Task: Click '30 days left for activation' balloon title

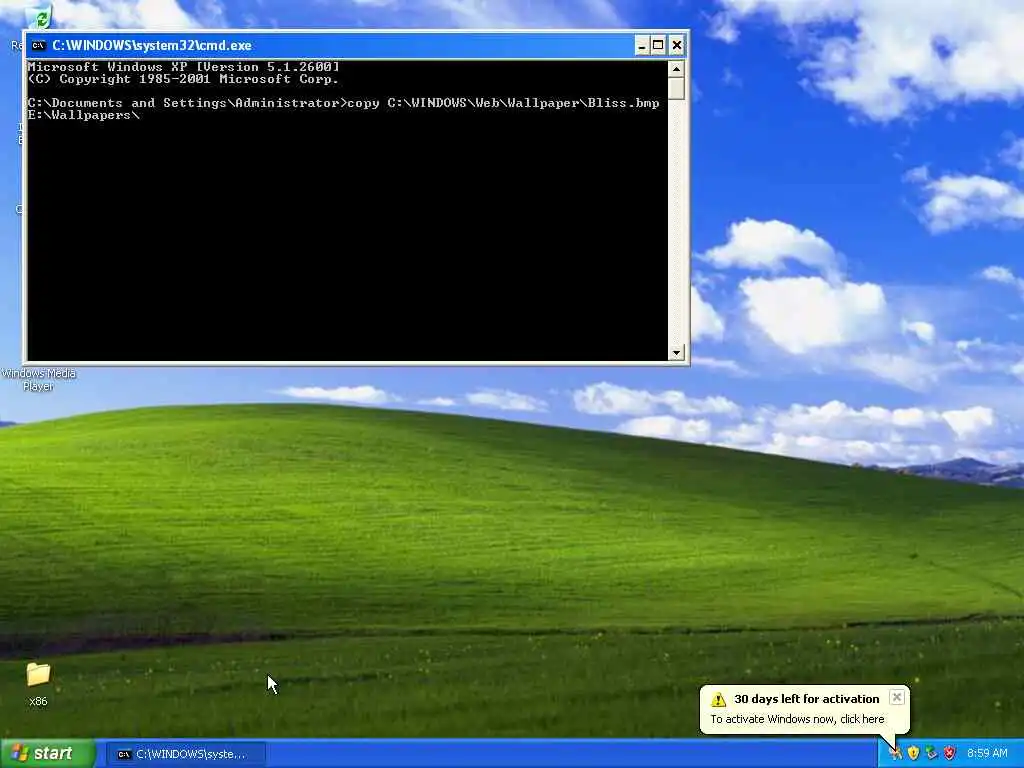Action: click(x=807, y=699)
